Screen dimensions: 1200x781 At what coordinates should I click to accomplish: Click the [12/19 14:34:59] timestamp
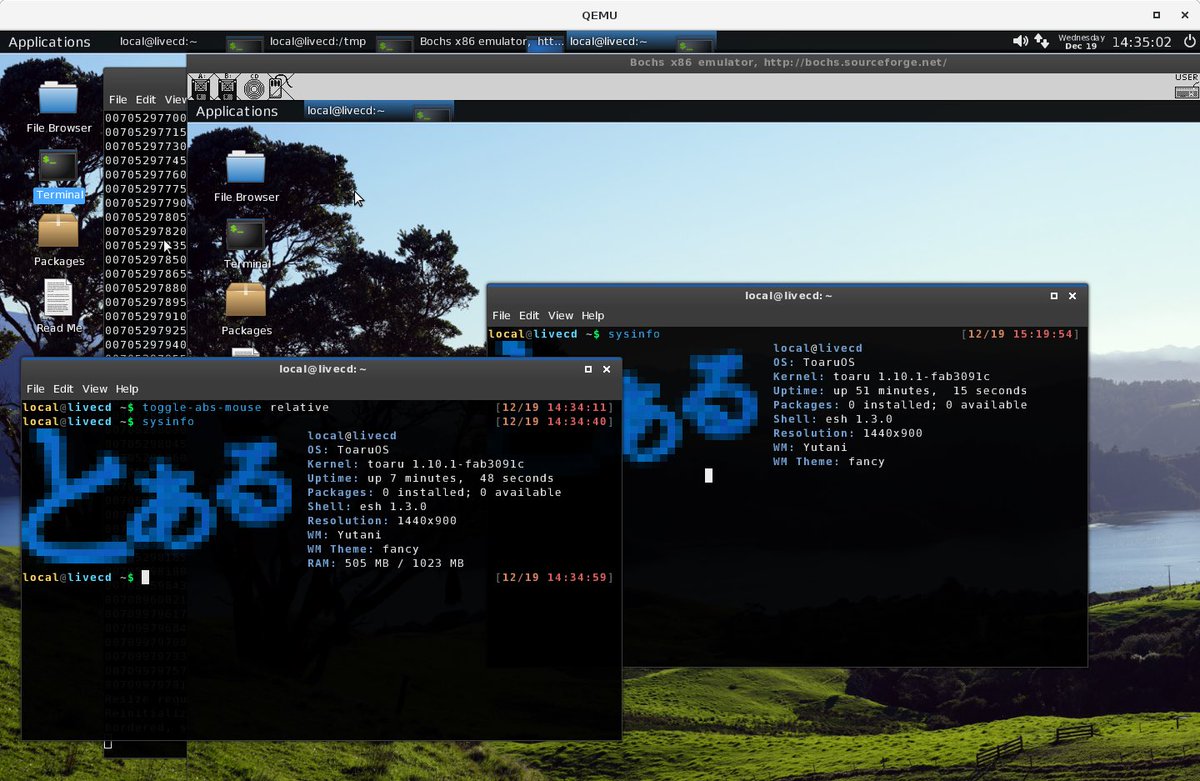point(554,578)
